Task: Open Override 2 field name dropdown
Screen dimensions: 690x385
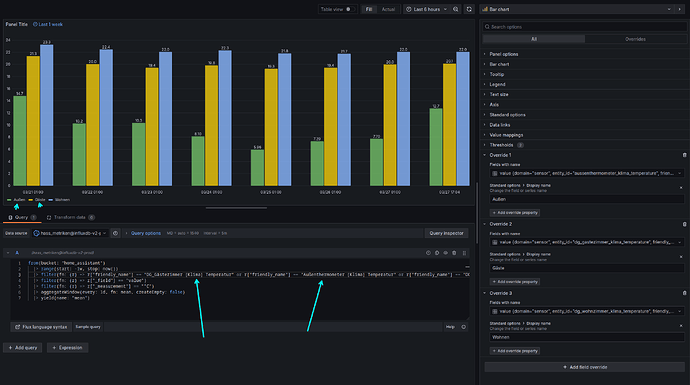Action: click(x=587, y=242)
